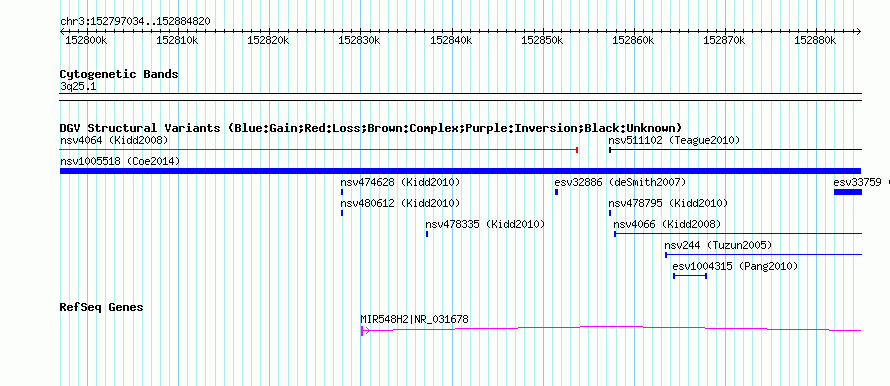
Task: Click the 152850k ruler tick label
Action: (542, 40)
